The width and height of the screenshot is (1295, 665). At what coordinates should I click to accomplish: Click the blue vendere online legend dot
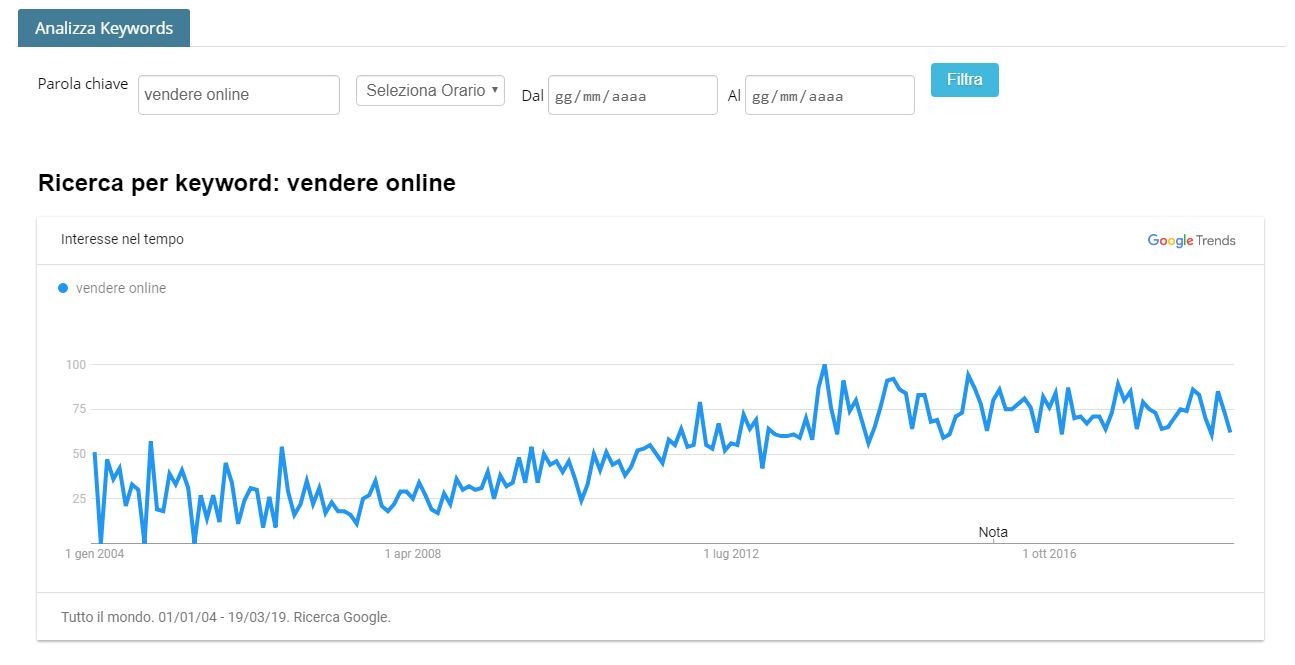tap(63, 288)
